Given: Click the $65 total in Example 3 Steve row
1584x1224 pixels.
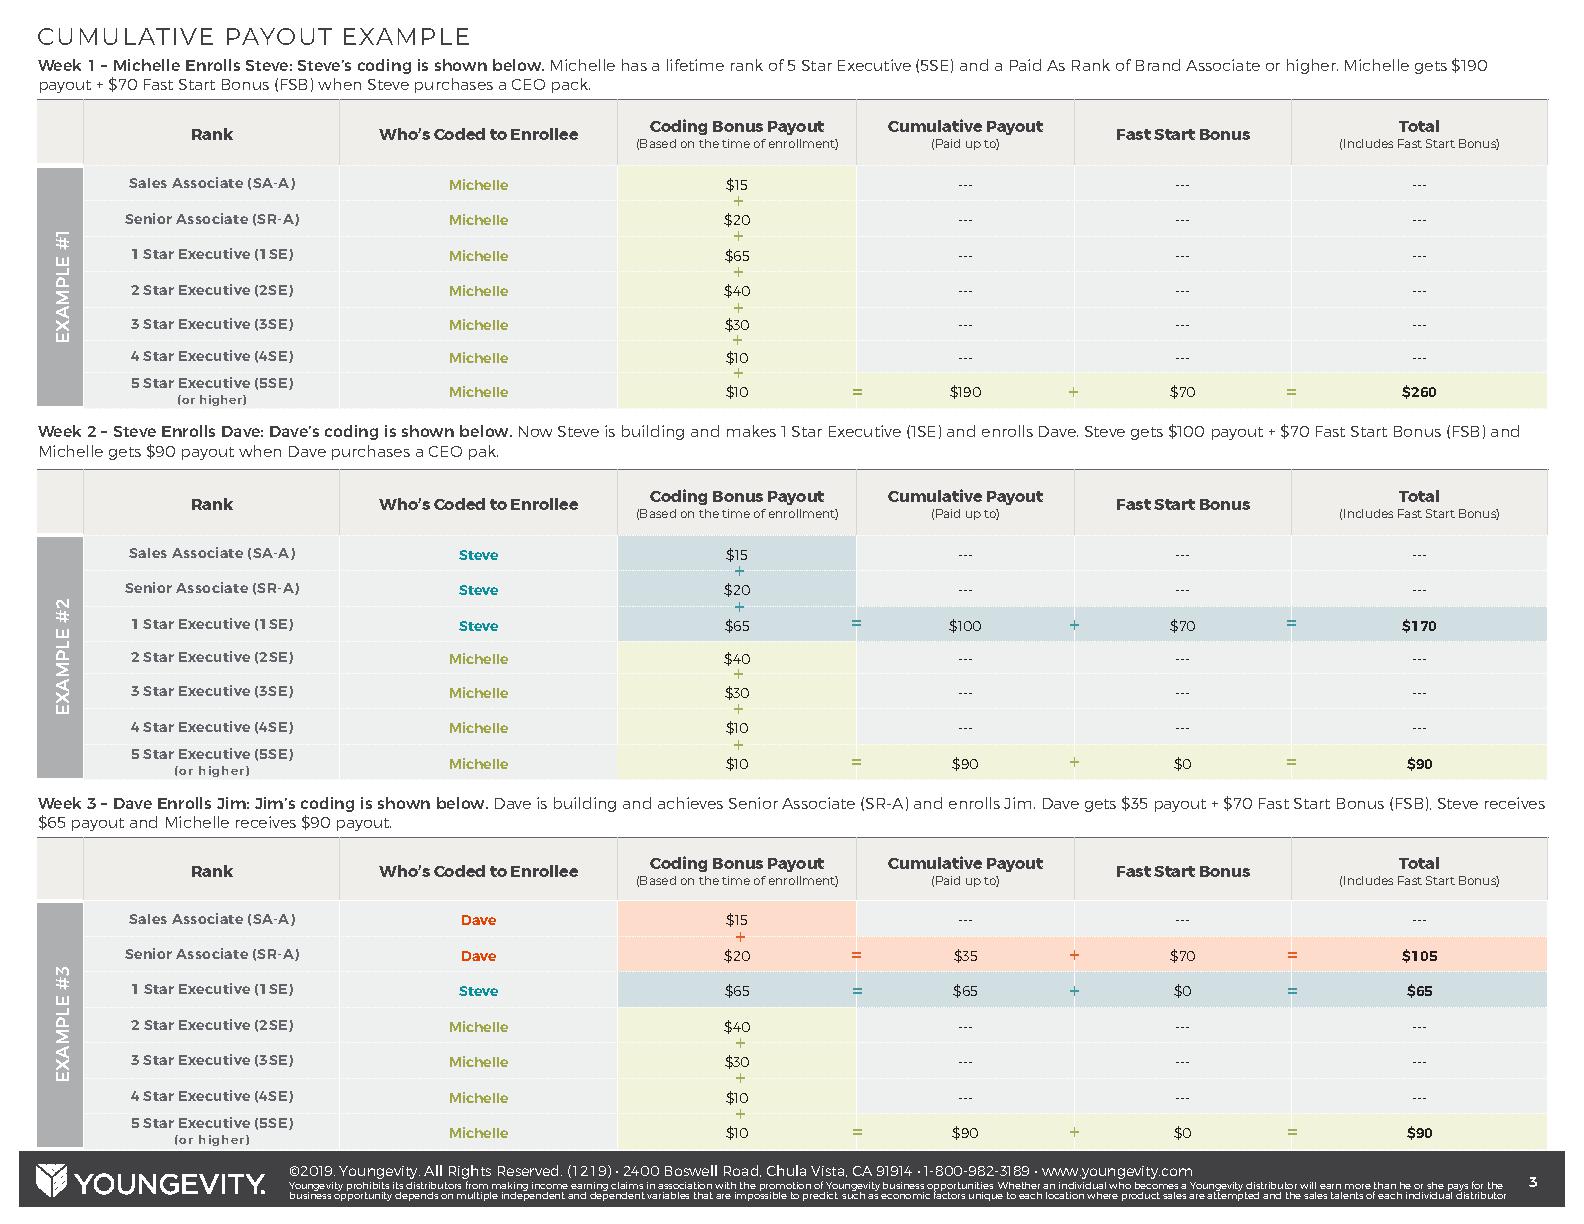Looking at the screenshot, I should click(1419, 991).
